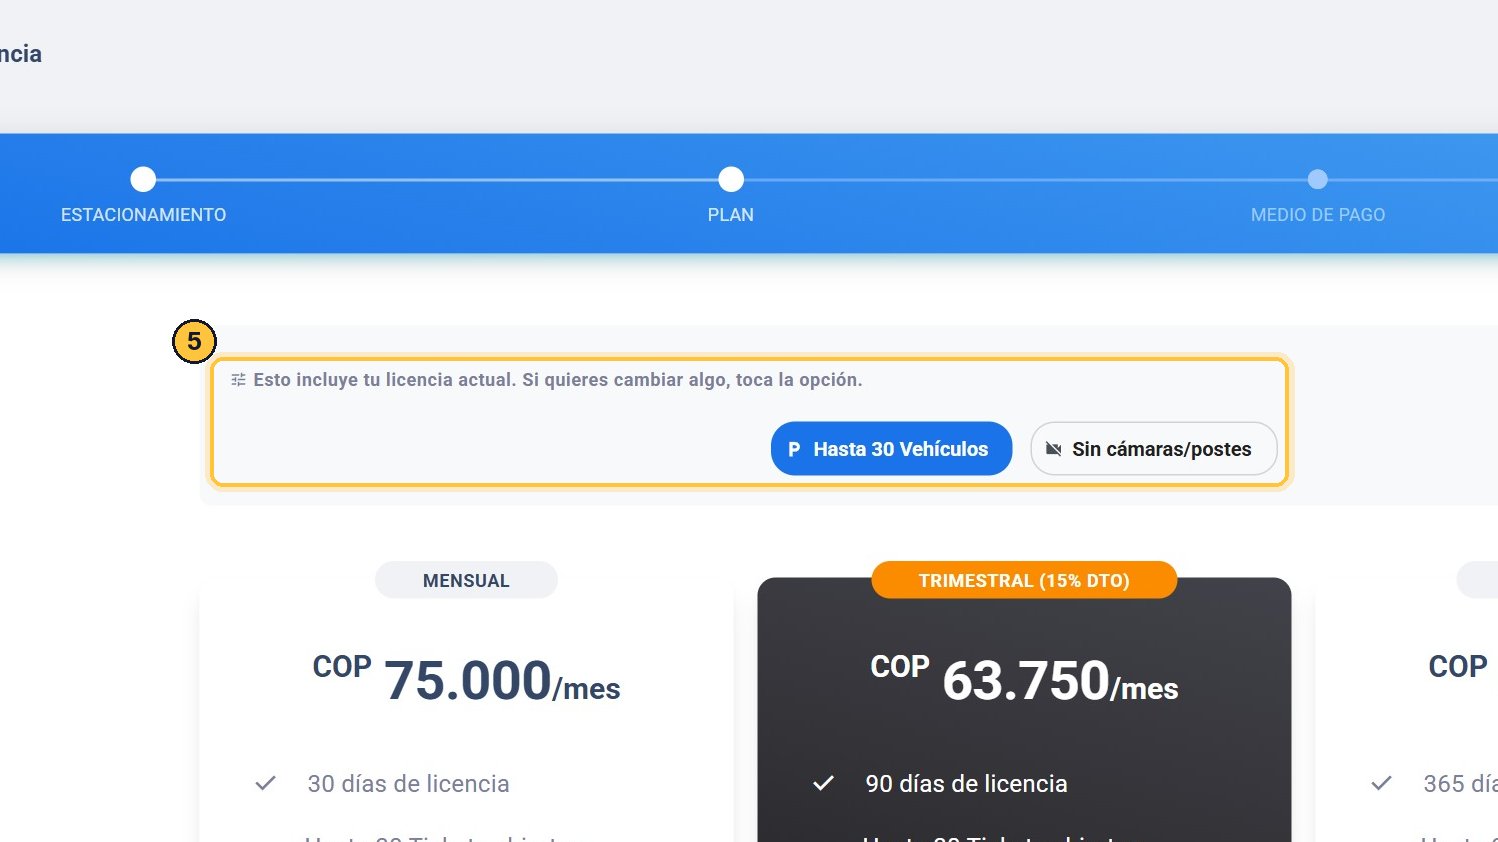Viewport: 1498px width, 842px height.
Task: Click the COP 63.750/mes price
Action: point(1024,680)
